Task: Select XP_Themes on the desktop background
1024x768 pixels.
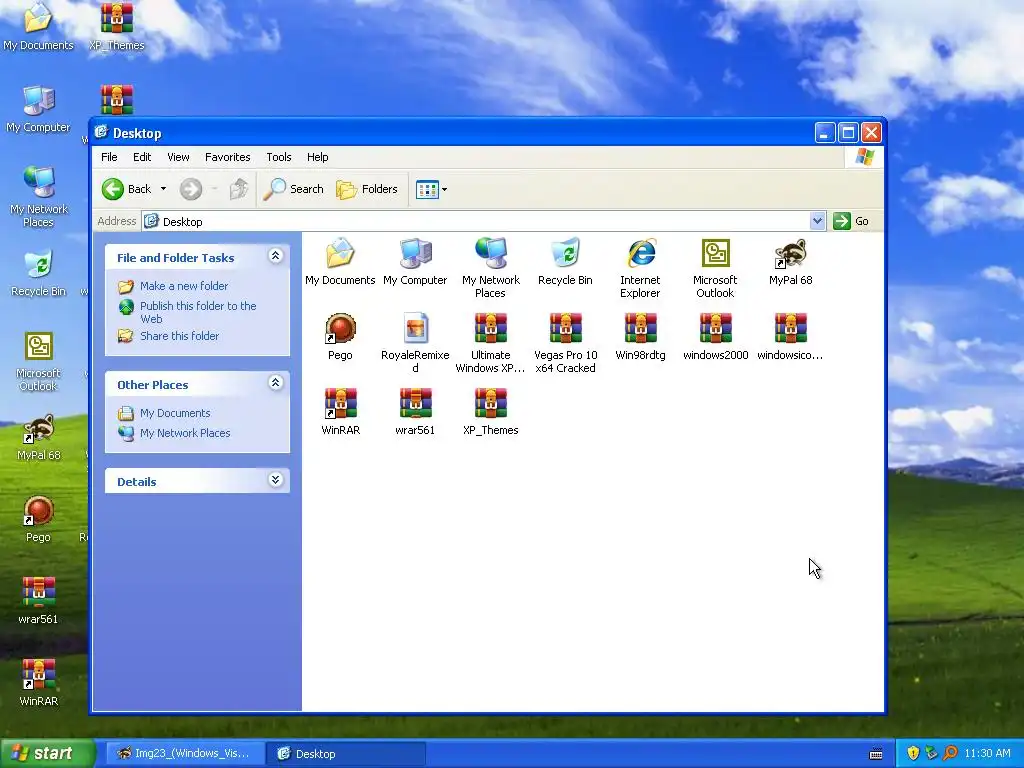Action: 117,27
